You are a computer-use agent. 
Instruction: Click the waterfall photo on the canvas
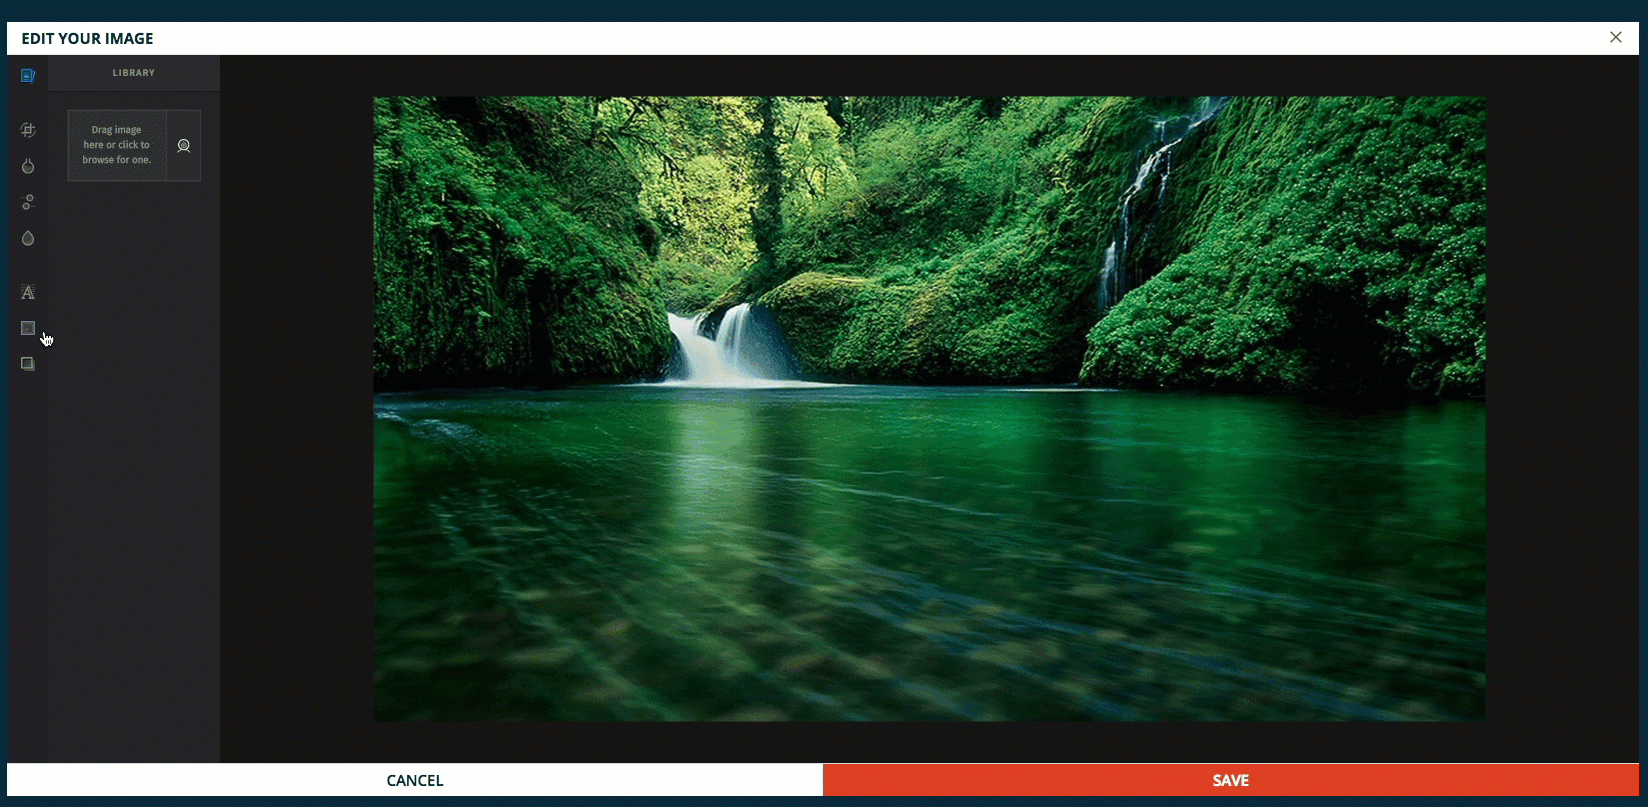coord(929,409)
